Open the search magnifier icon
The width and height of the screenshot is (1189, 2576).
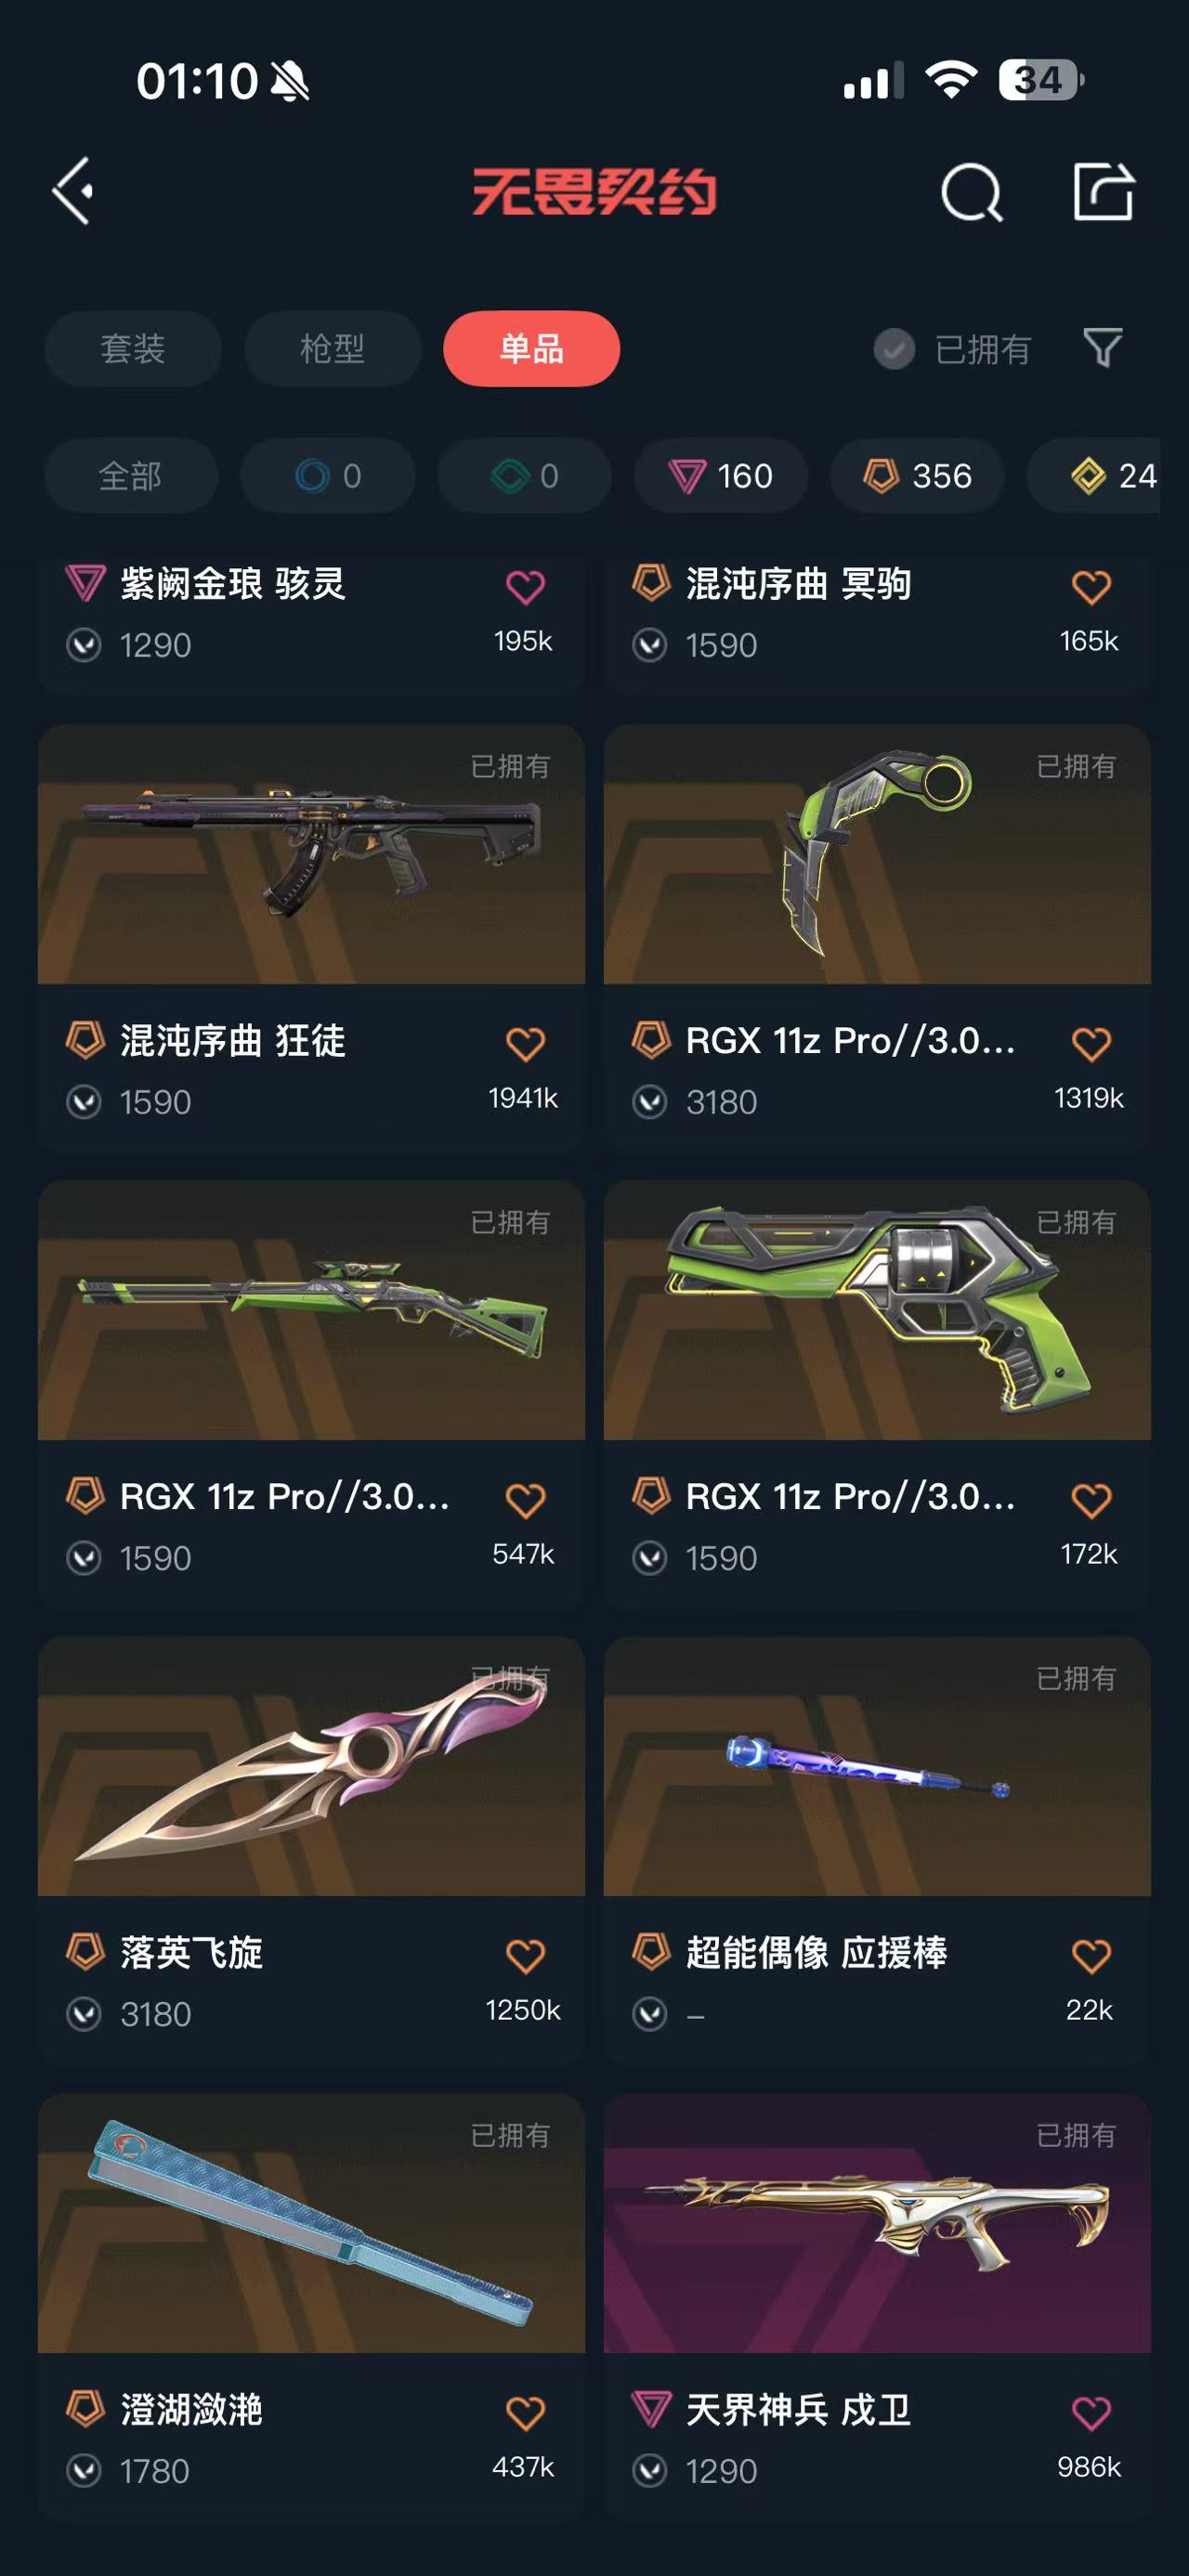coord(971,191)
